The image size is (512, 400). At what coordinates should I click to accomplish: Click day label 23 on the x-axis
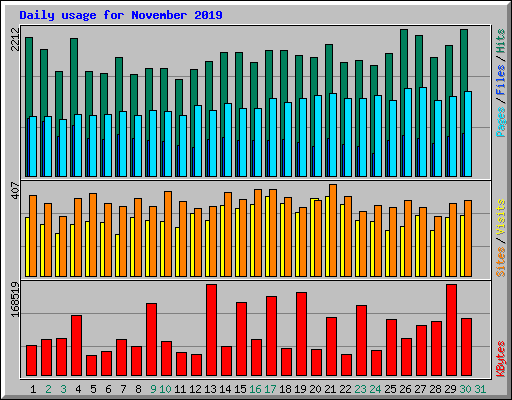tap(360, 389)
